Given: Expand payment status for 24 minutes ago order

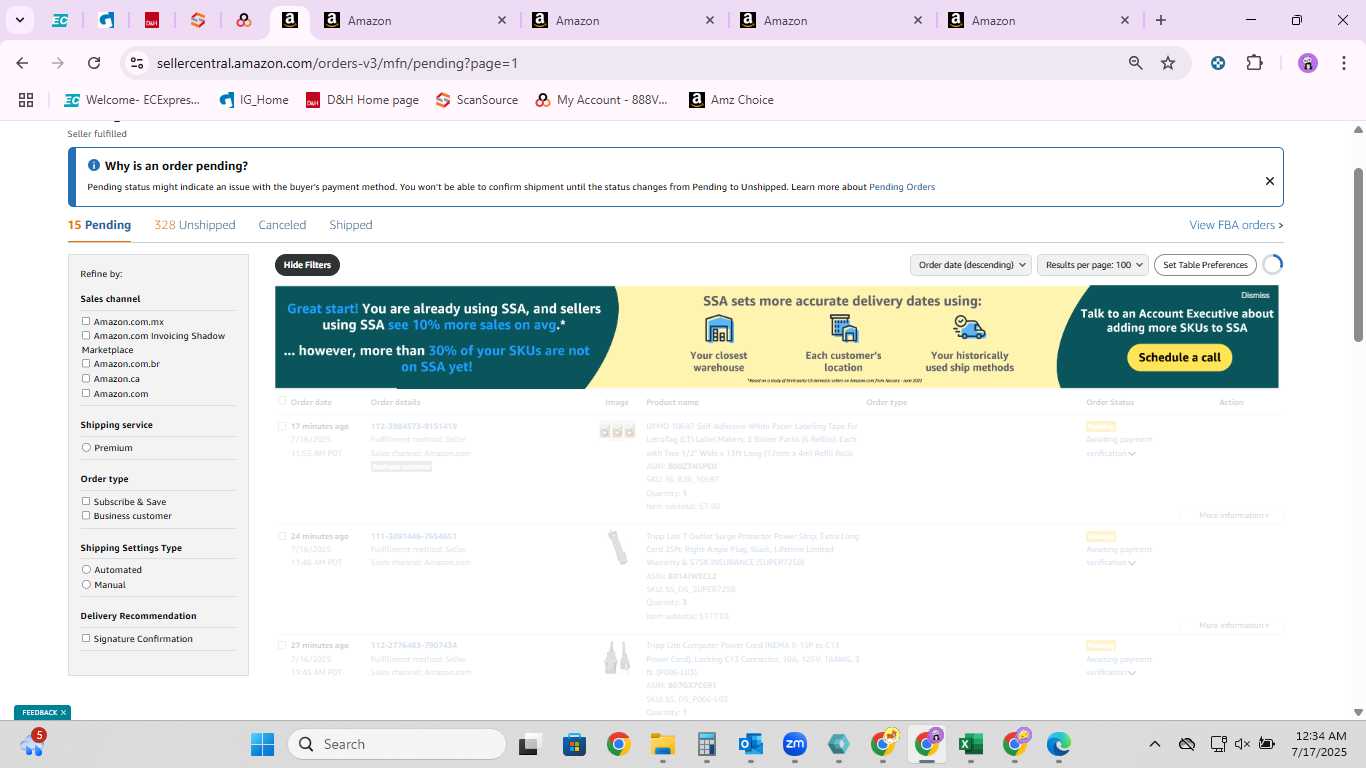Looking at the screenshot, I should click(x=1132, y=563).
